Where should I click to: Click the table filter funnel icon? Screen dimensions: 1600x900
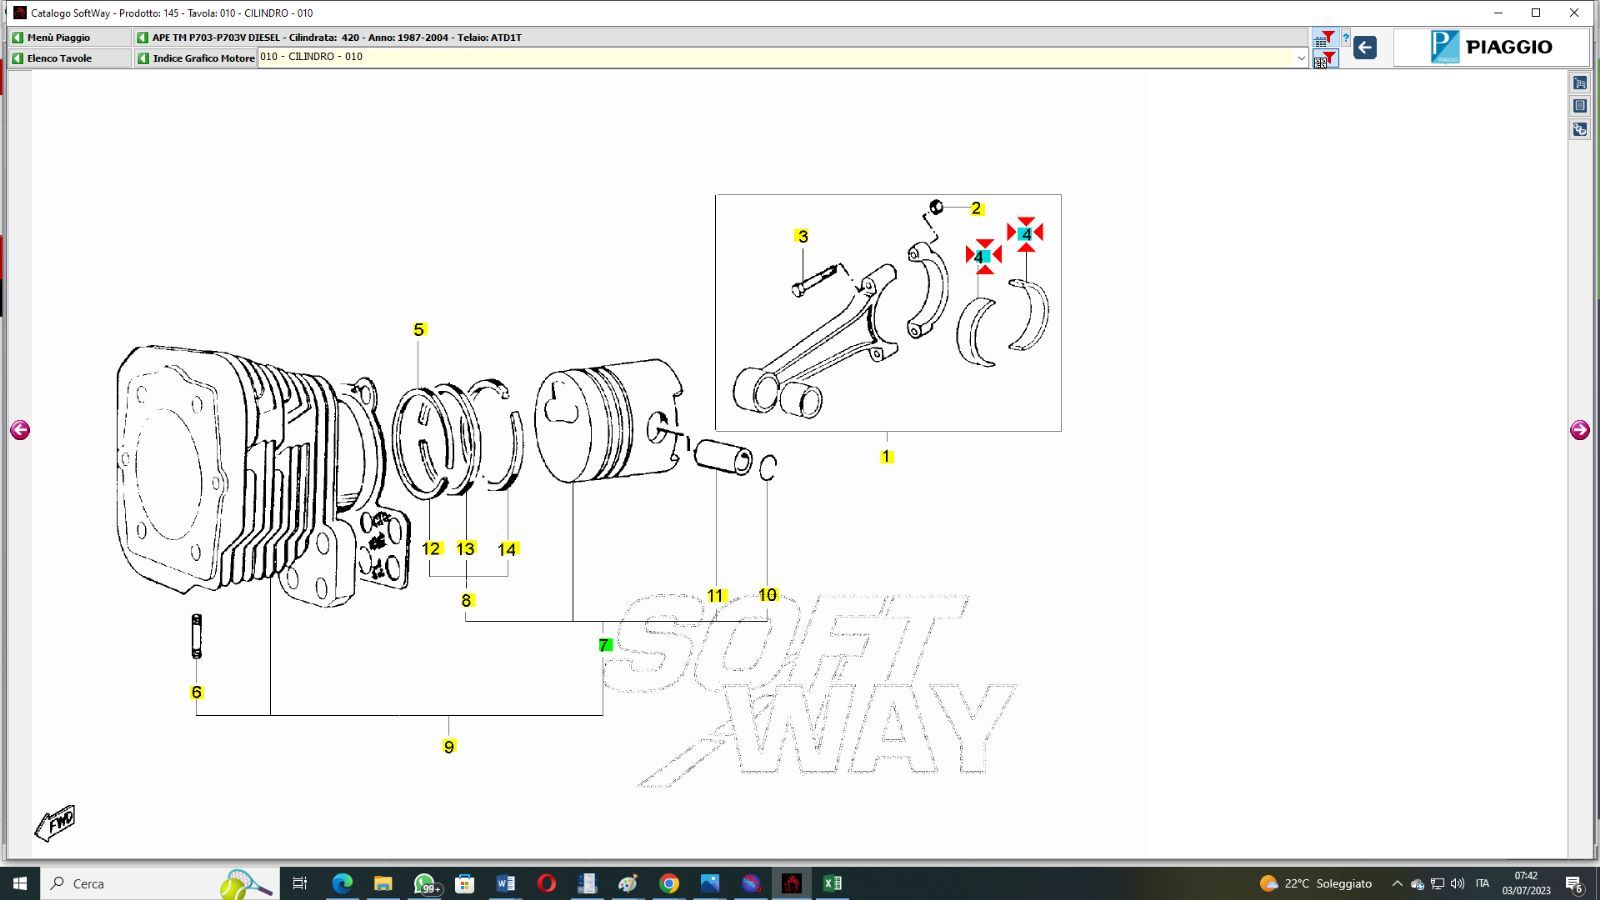(x=1324, y=39)
